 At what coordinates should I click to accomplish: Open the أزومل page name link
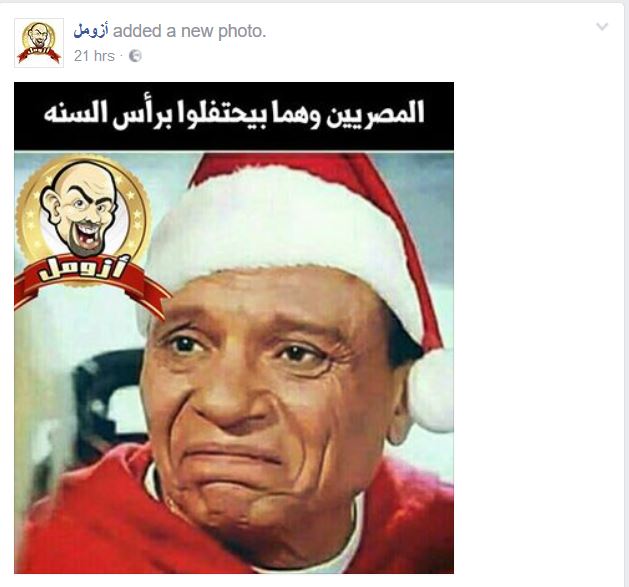[x=91, y=31]
